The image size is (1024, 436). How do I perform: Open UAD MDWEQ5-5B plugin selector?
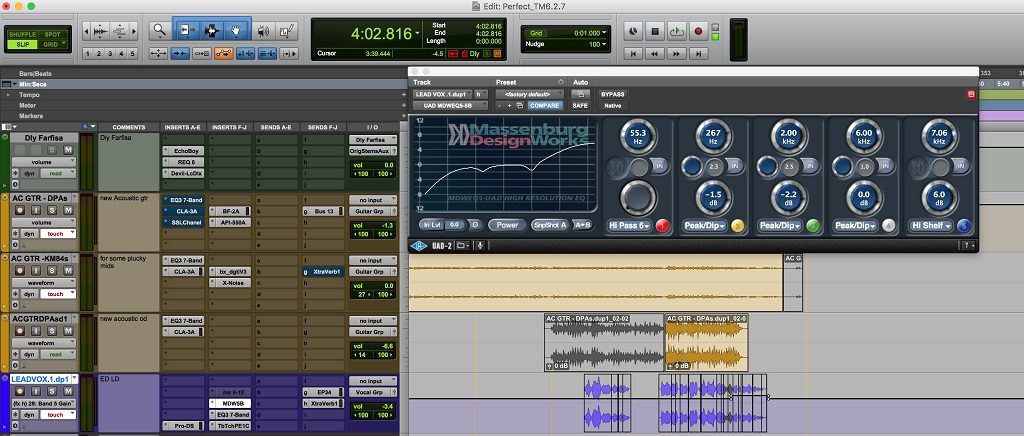[451, 106]
